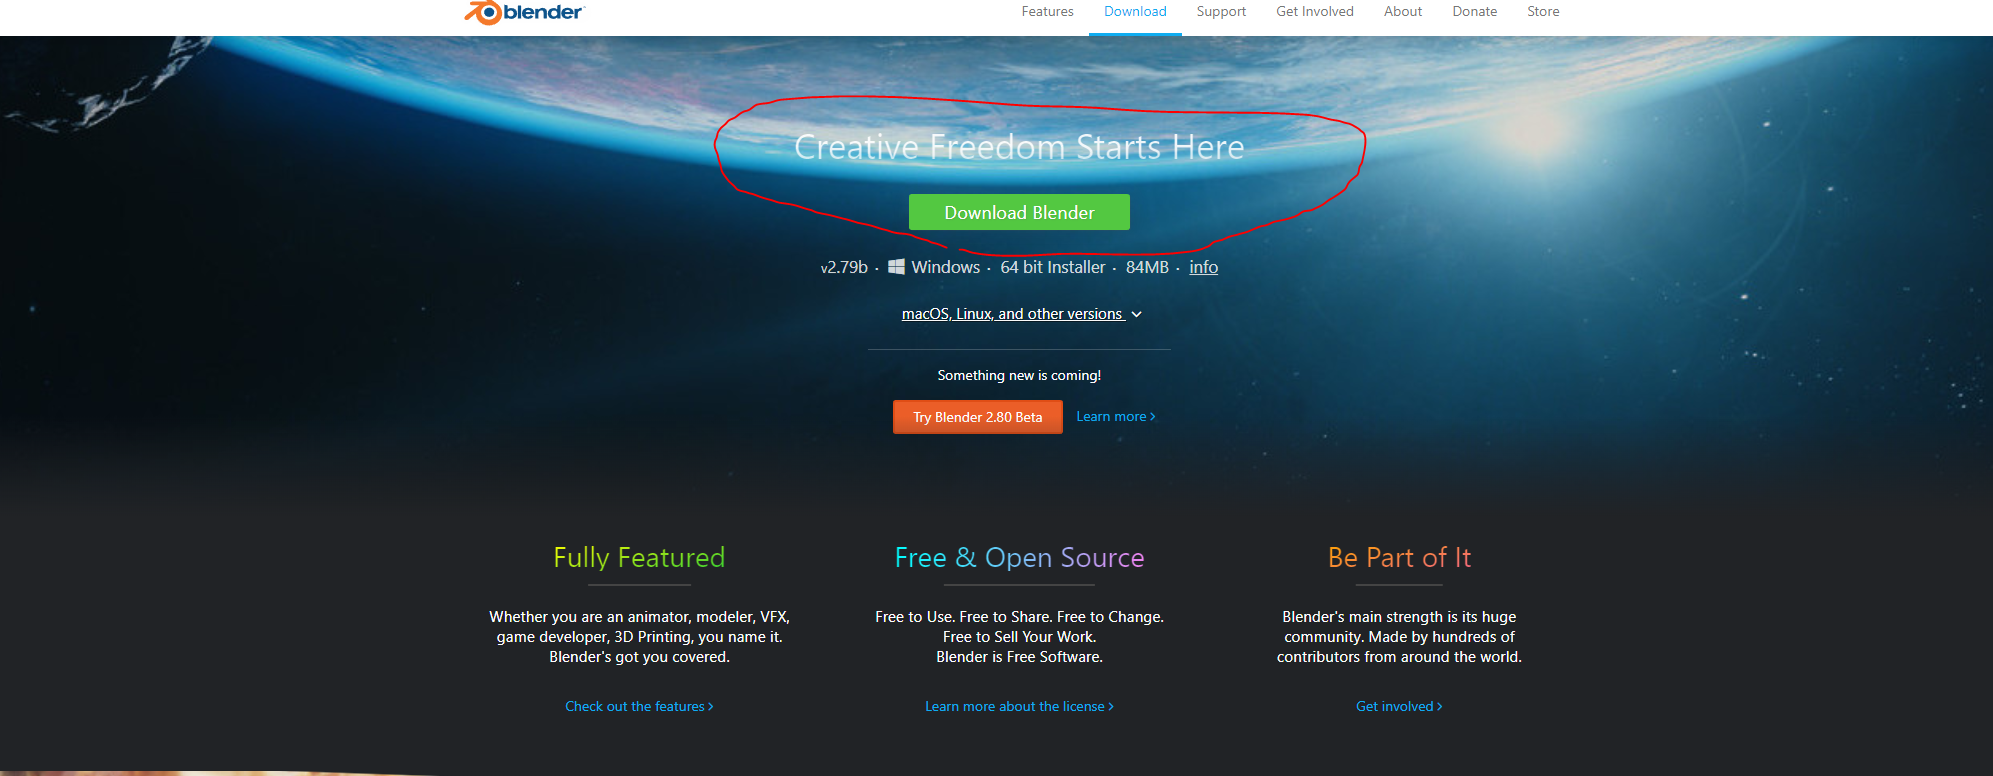Open Learn more about the license link

pos(1019,706)
